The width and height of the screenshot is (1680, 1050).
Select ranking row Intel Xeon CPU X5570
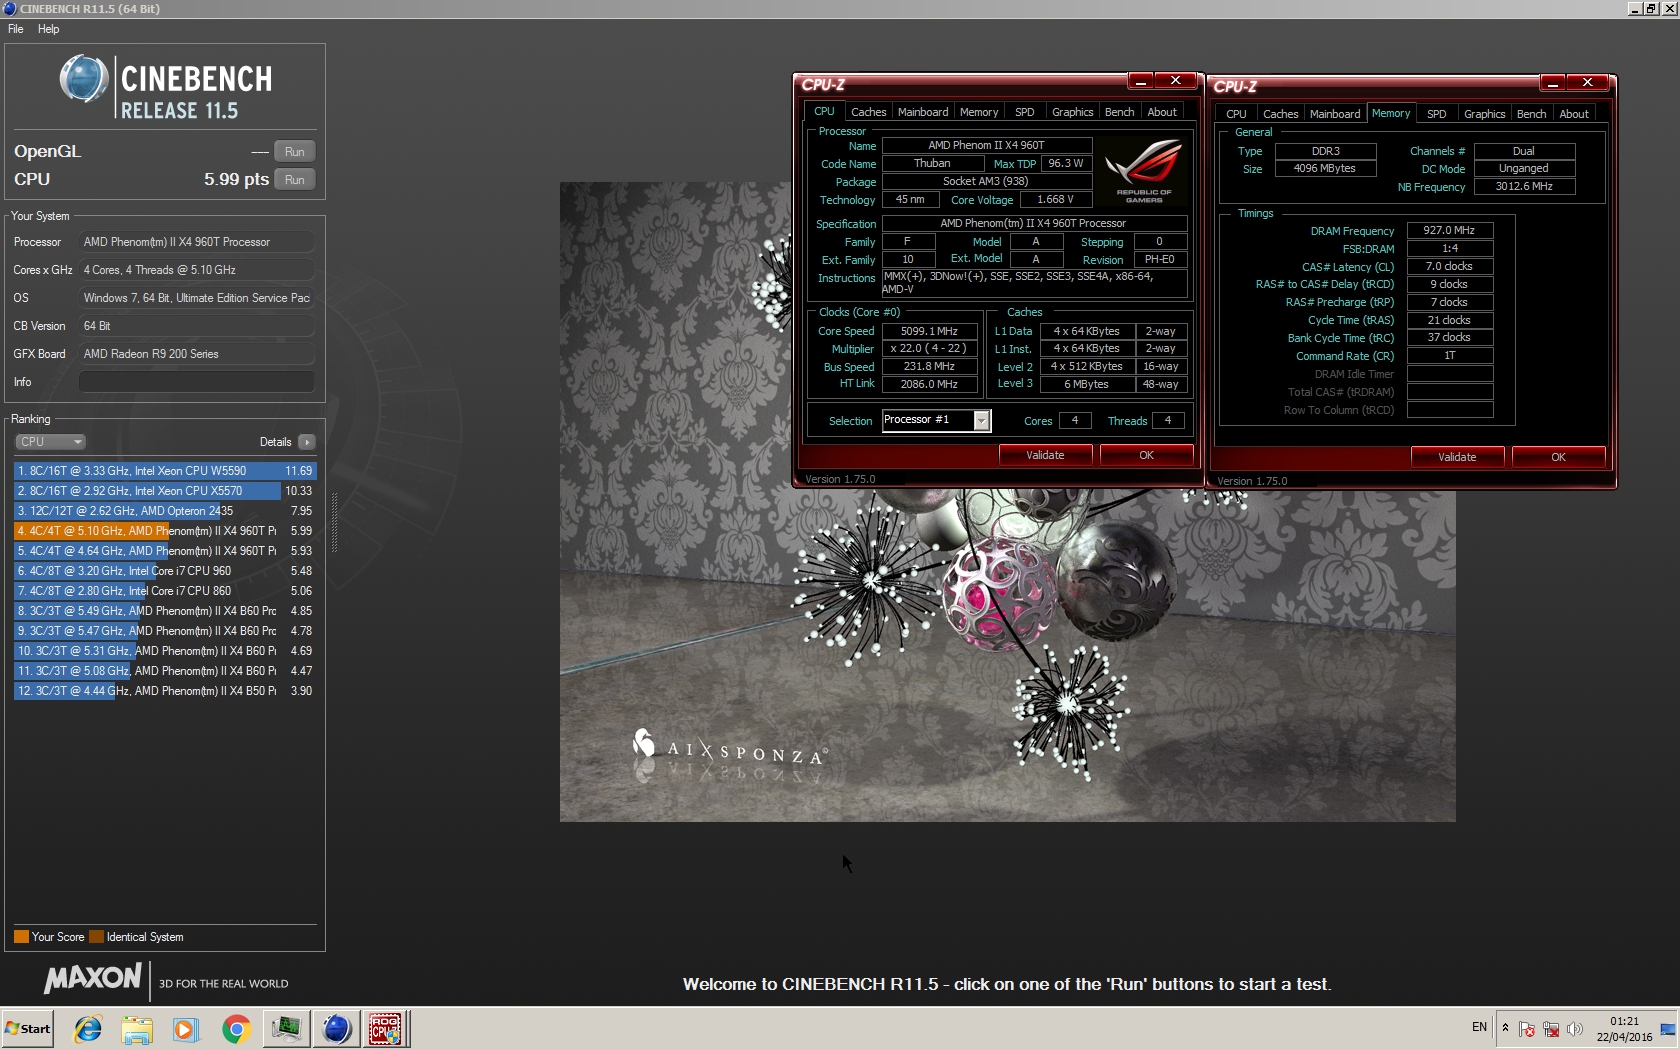165,491
